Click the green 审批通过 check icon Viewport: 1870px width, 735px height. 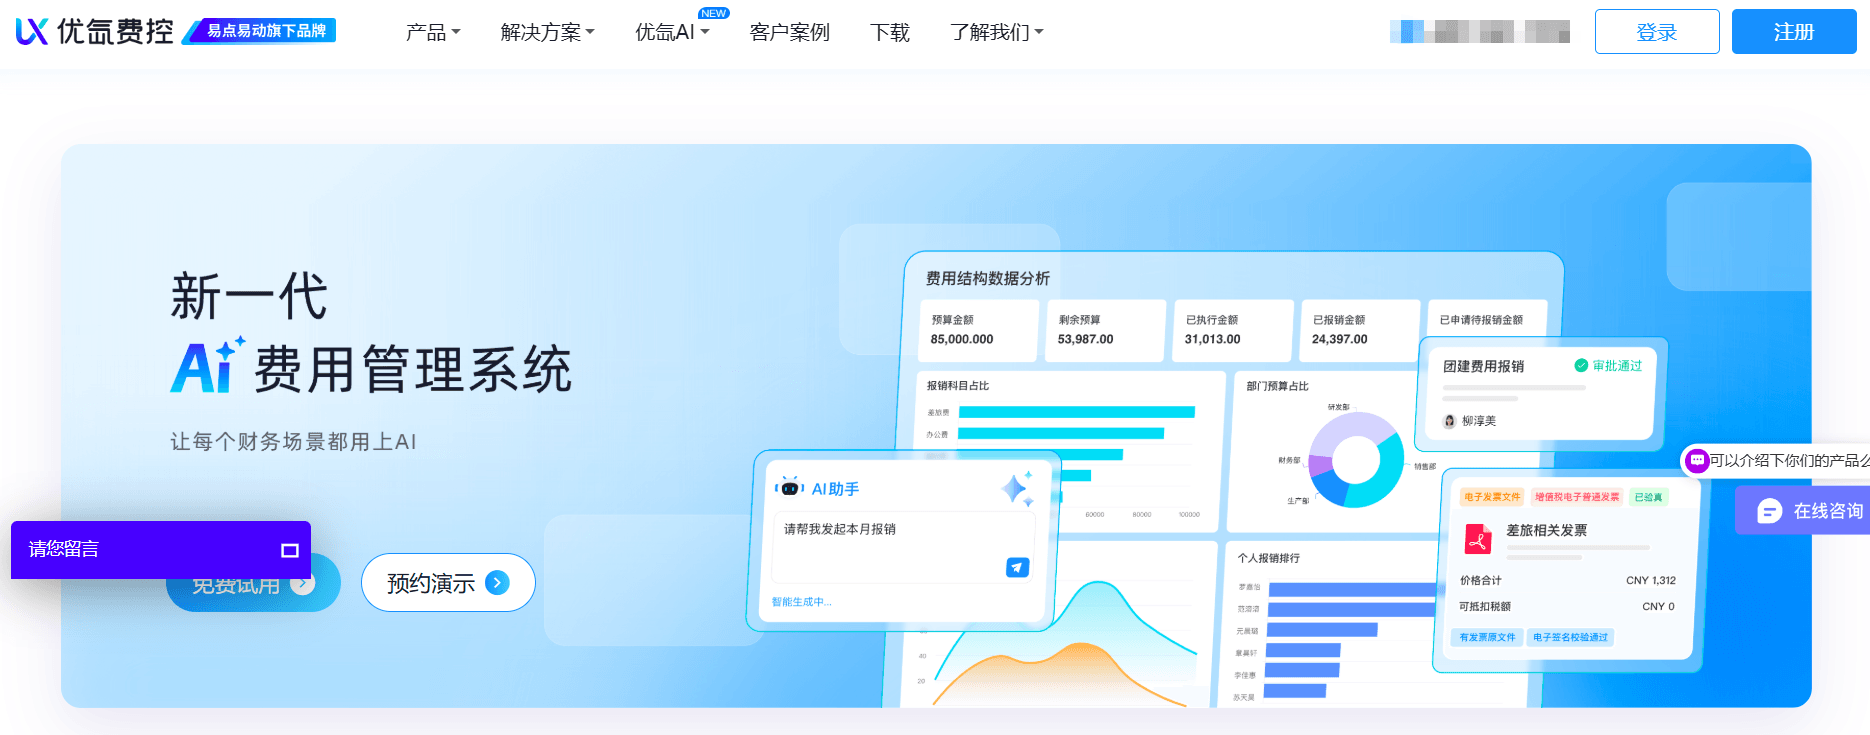(1581, 365)
